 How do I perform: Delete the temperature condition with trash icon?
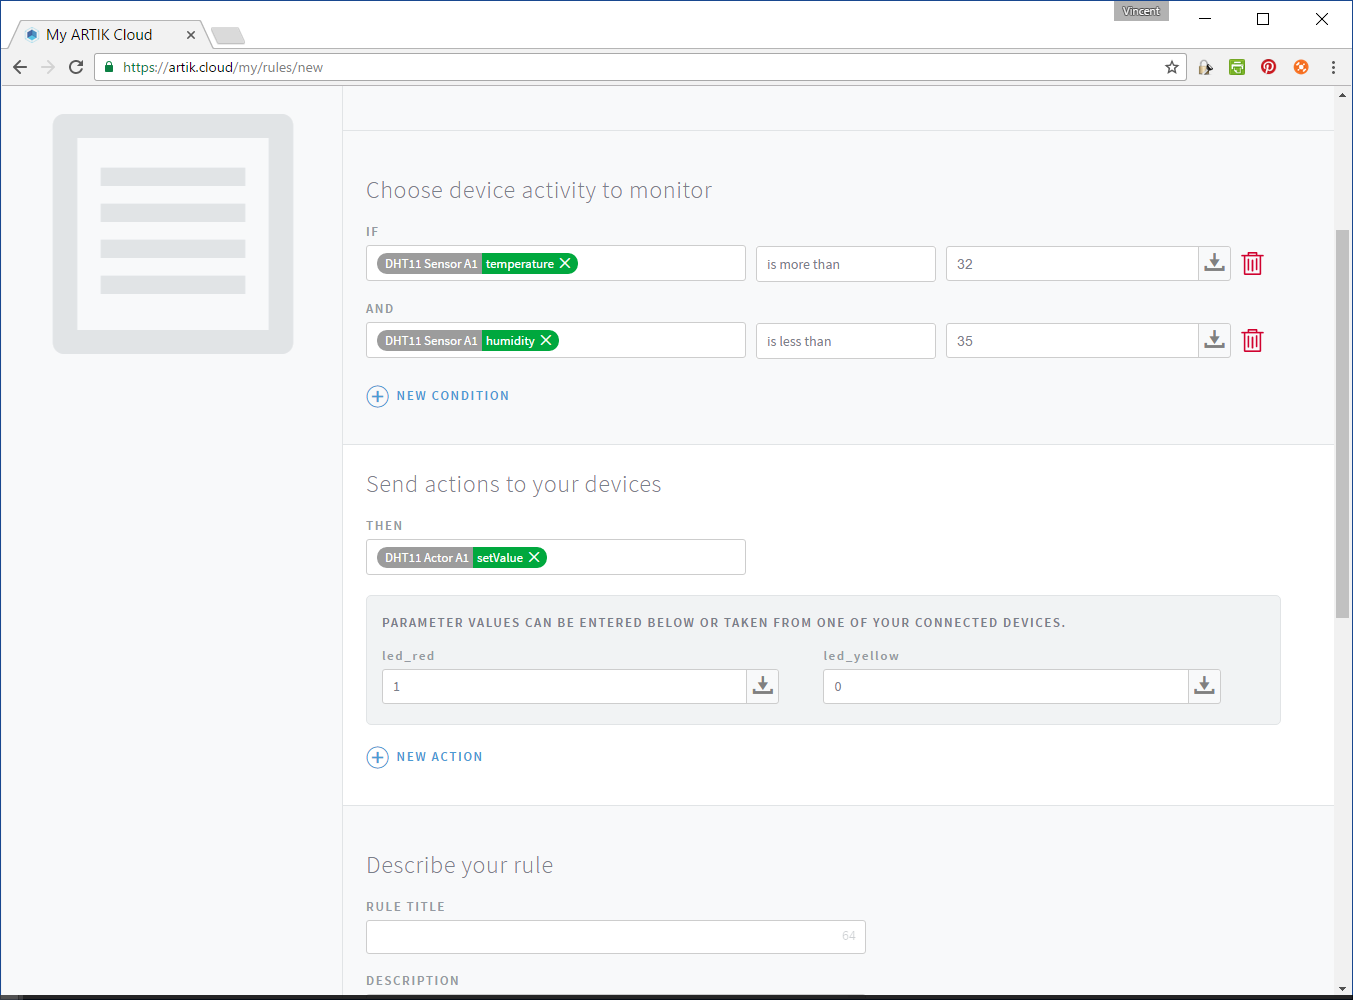point(1252,263)
